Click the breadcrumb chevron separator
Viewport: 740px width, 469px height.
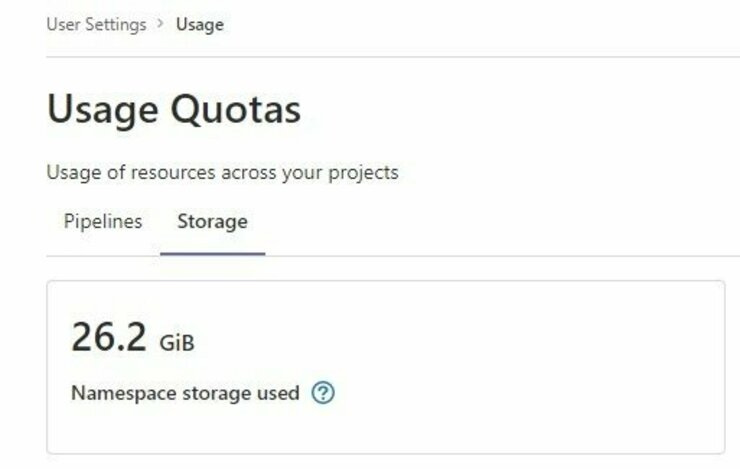[160, 23]
